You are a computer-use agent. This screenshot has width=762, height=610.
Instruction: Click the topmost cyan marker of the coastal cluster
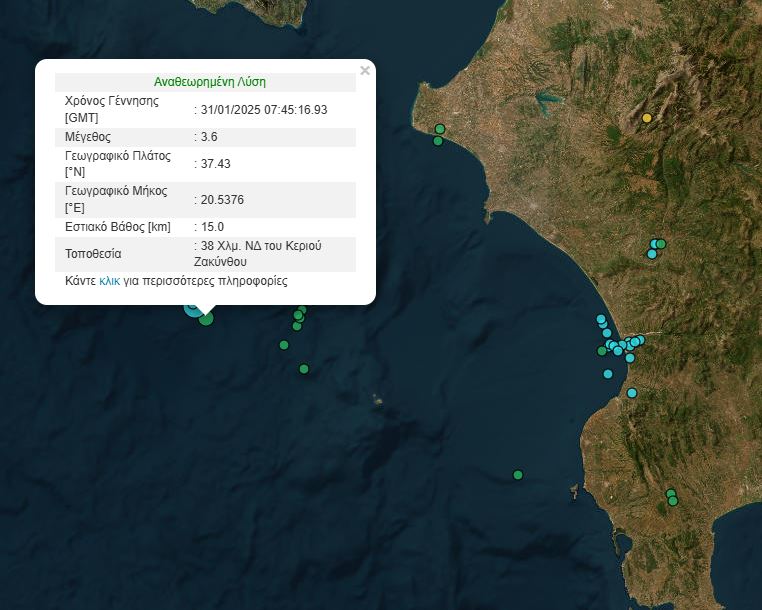click(601, 320)
